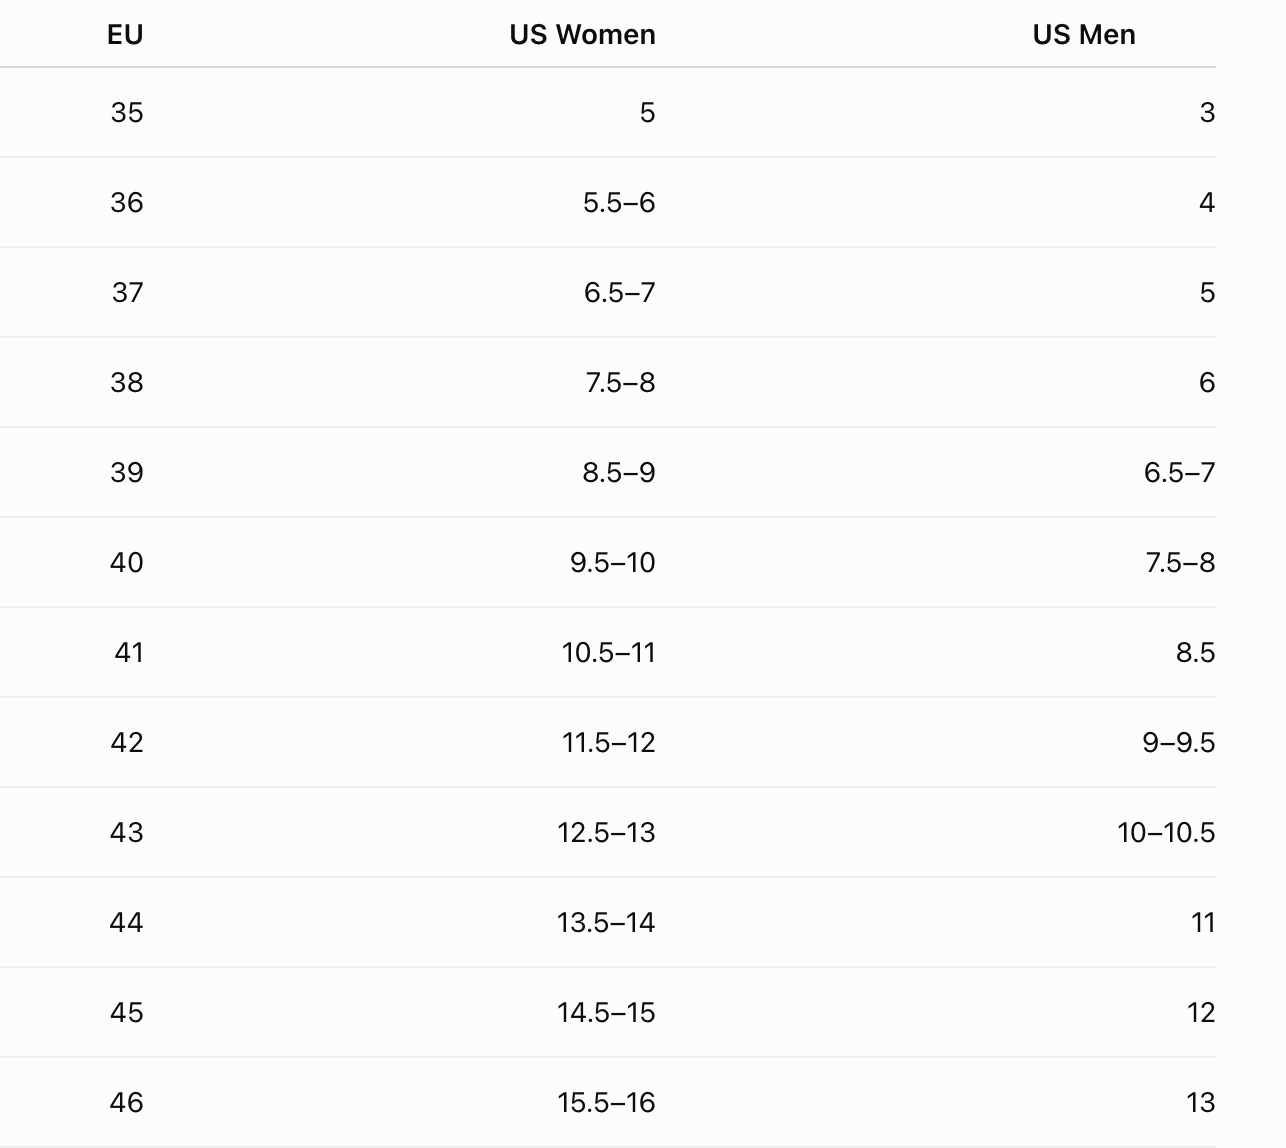Select the EU size 35 cell
The height and width of the screenshot is (1148, 1286).
coord(127,112)
